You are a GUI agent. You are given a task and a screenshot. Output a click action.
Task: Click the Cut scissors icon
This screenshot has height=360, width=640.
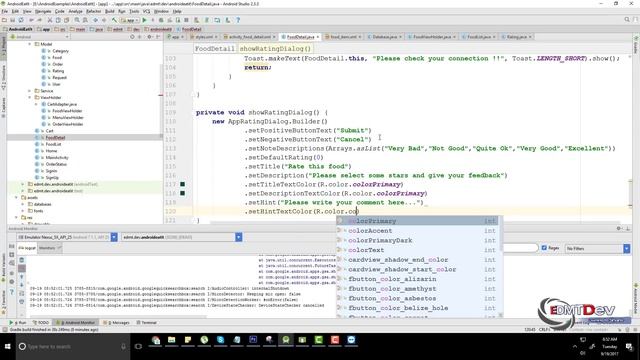(x=50, y=20)
